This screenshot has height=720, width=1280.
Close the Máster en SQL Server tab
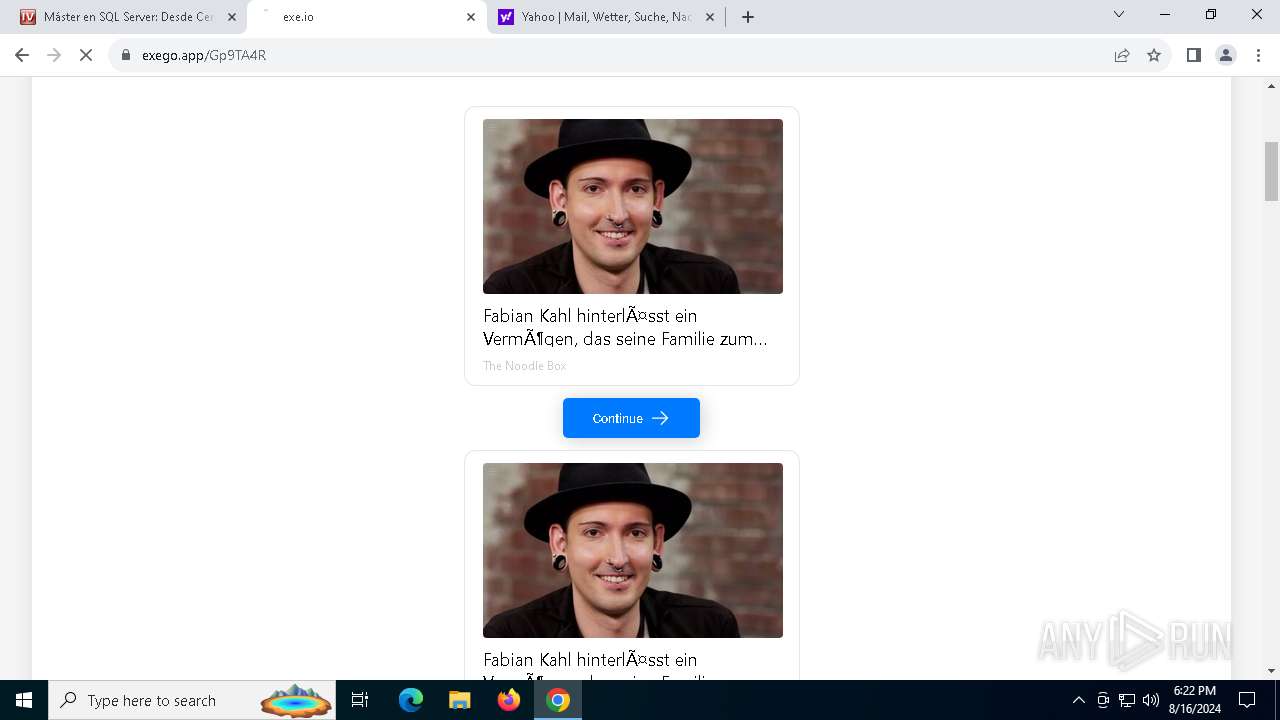pos(232,17)
